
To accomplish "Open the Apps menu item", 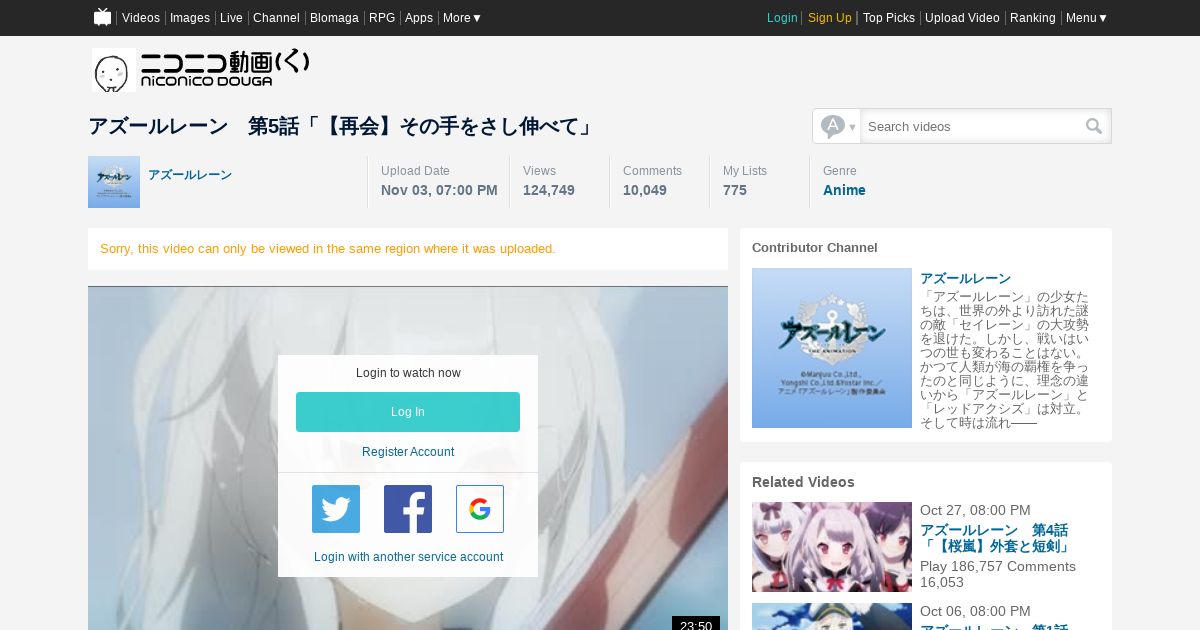I will [419, 18].
